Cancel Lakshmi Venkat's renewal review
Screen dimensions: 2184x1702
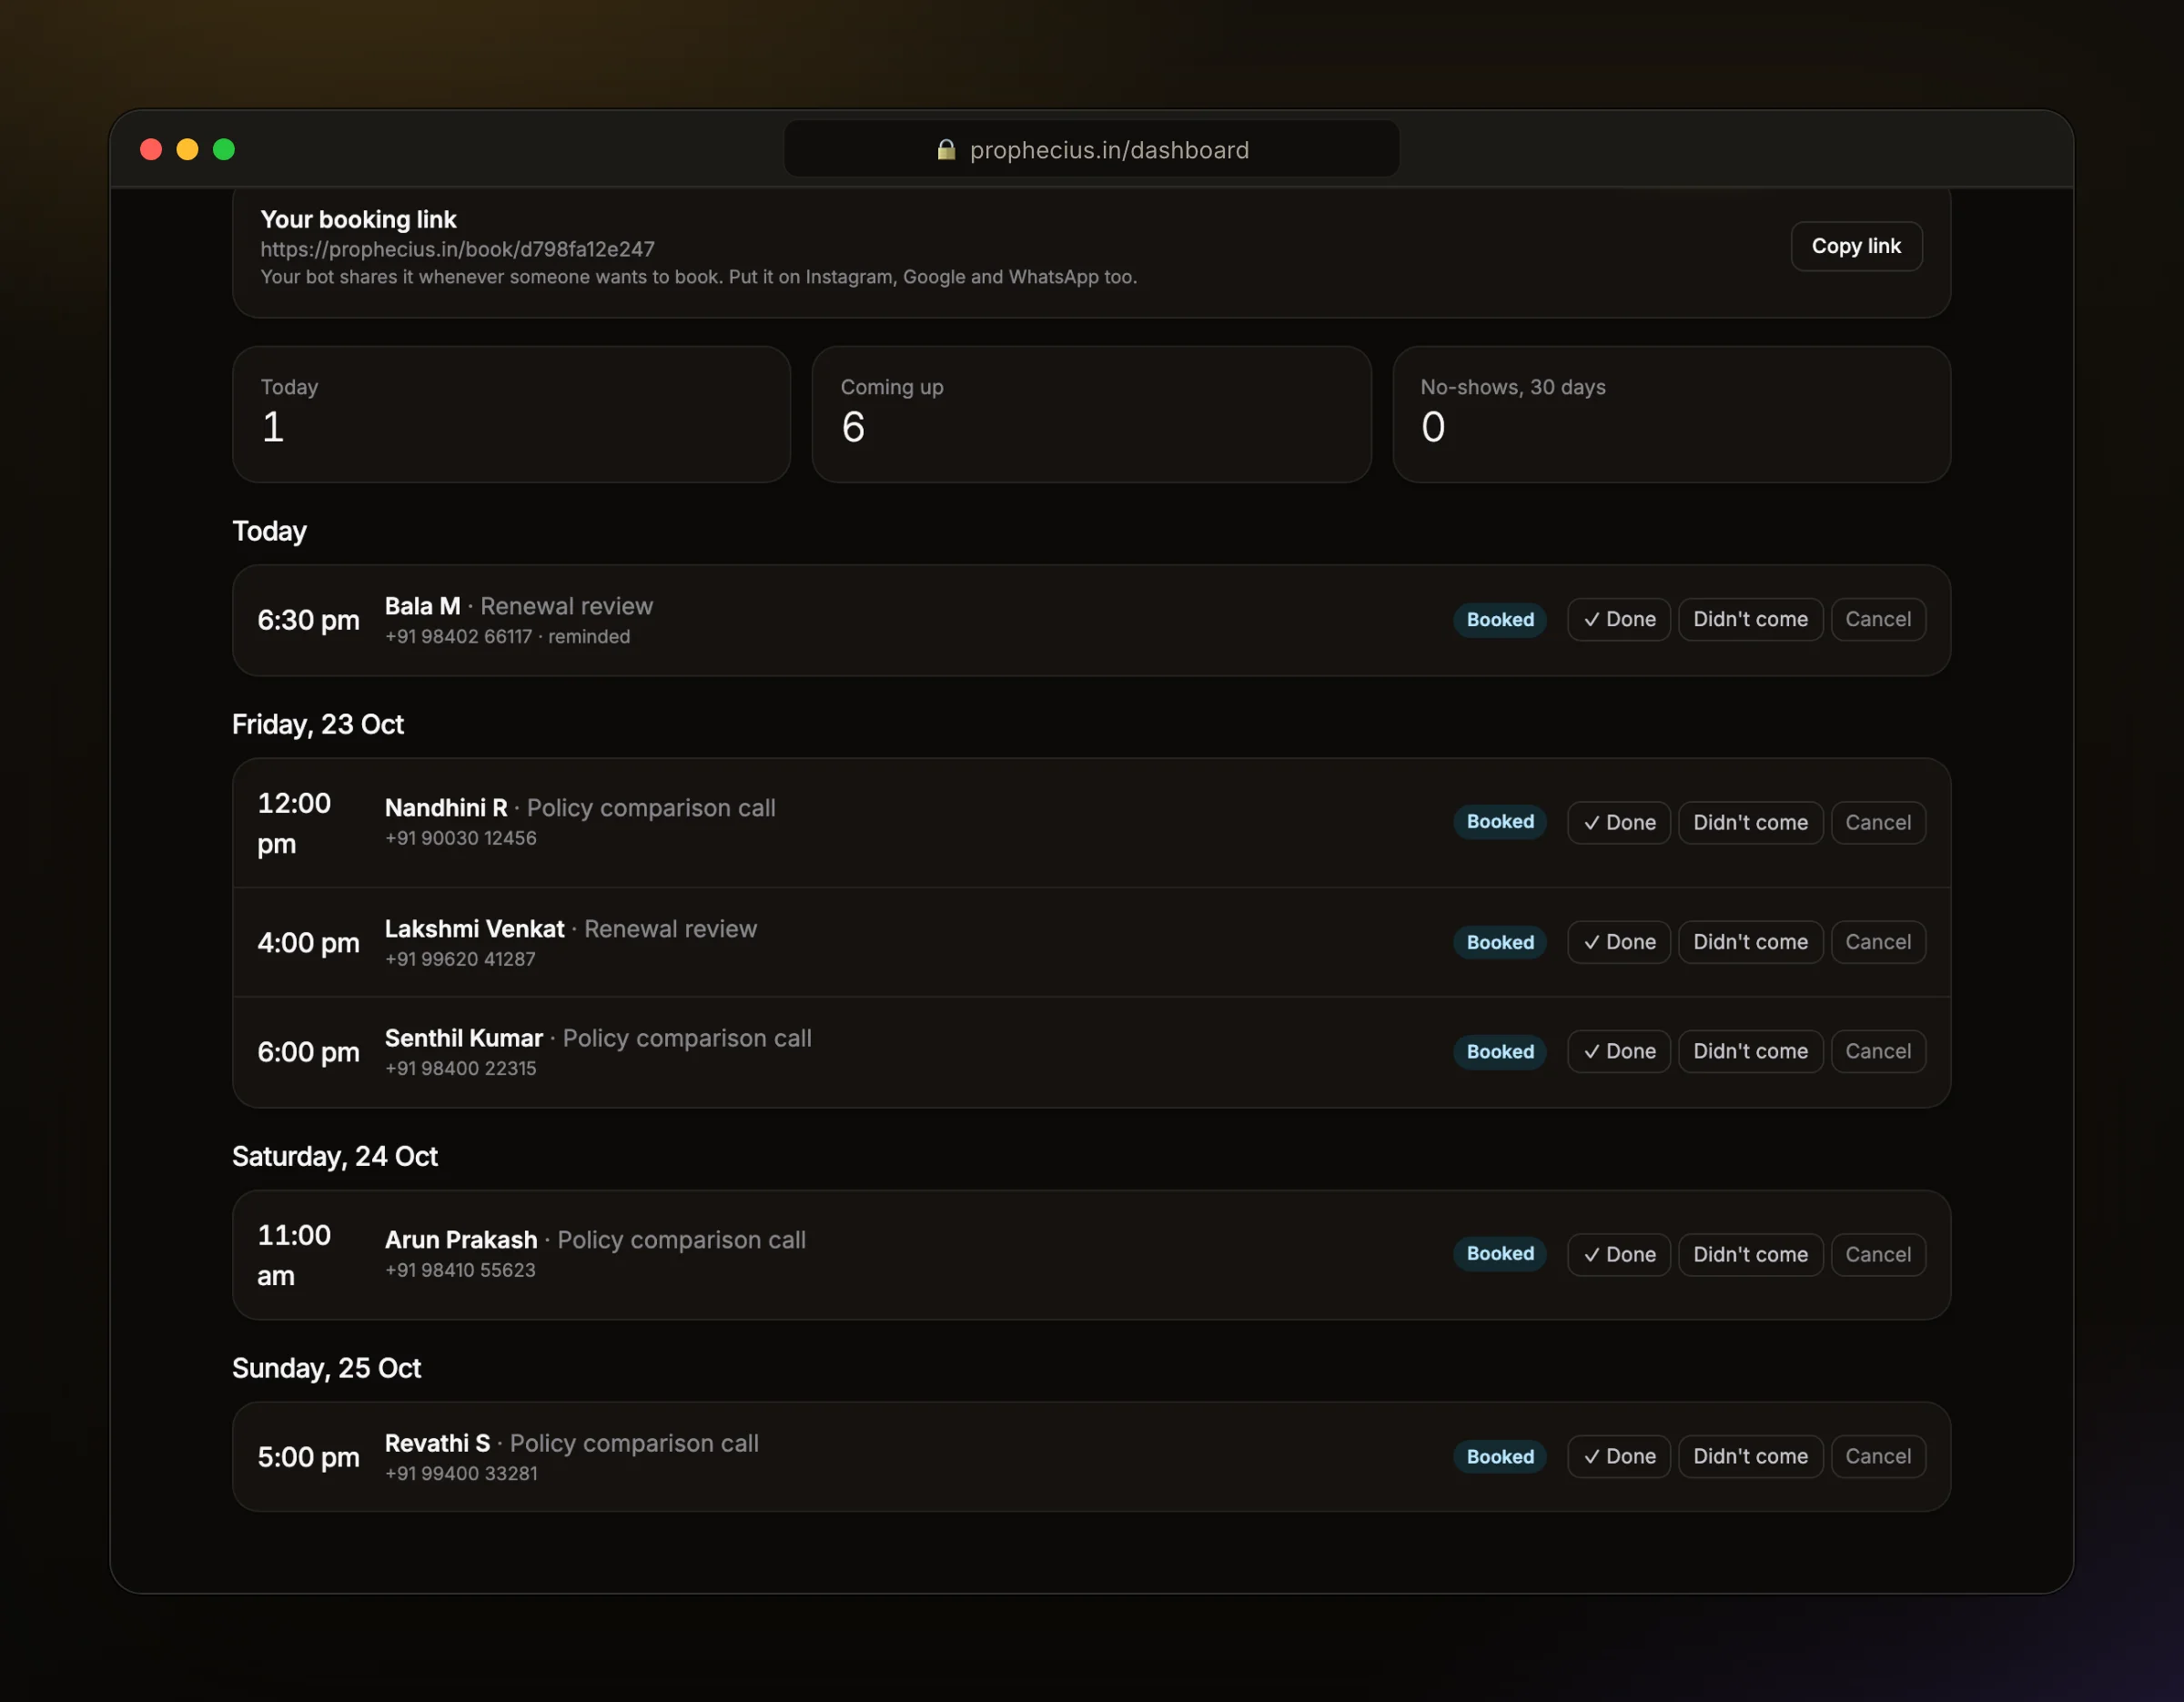point(1877,942)
